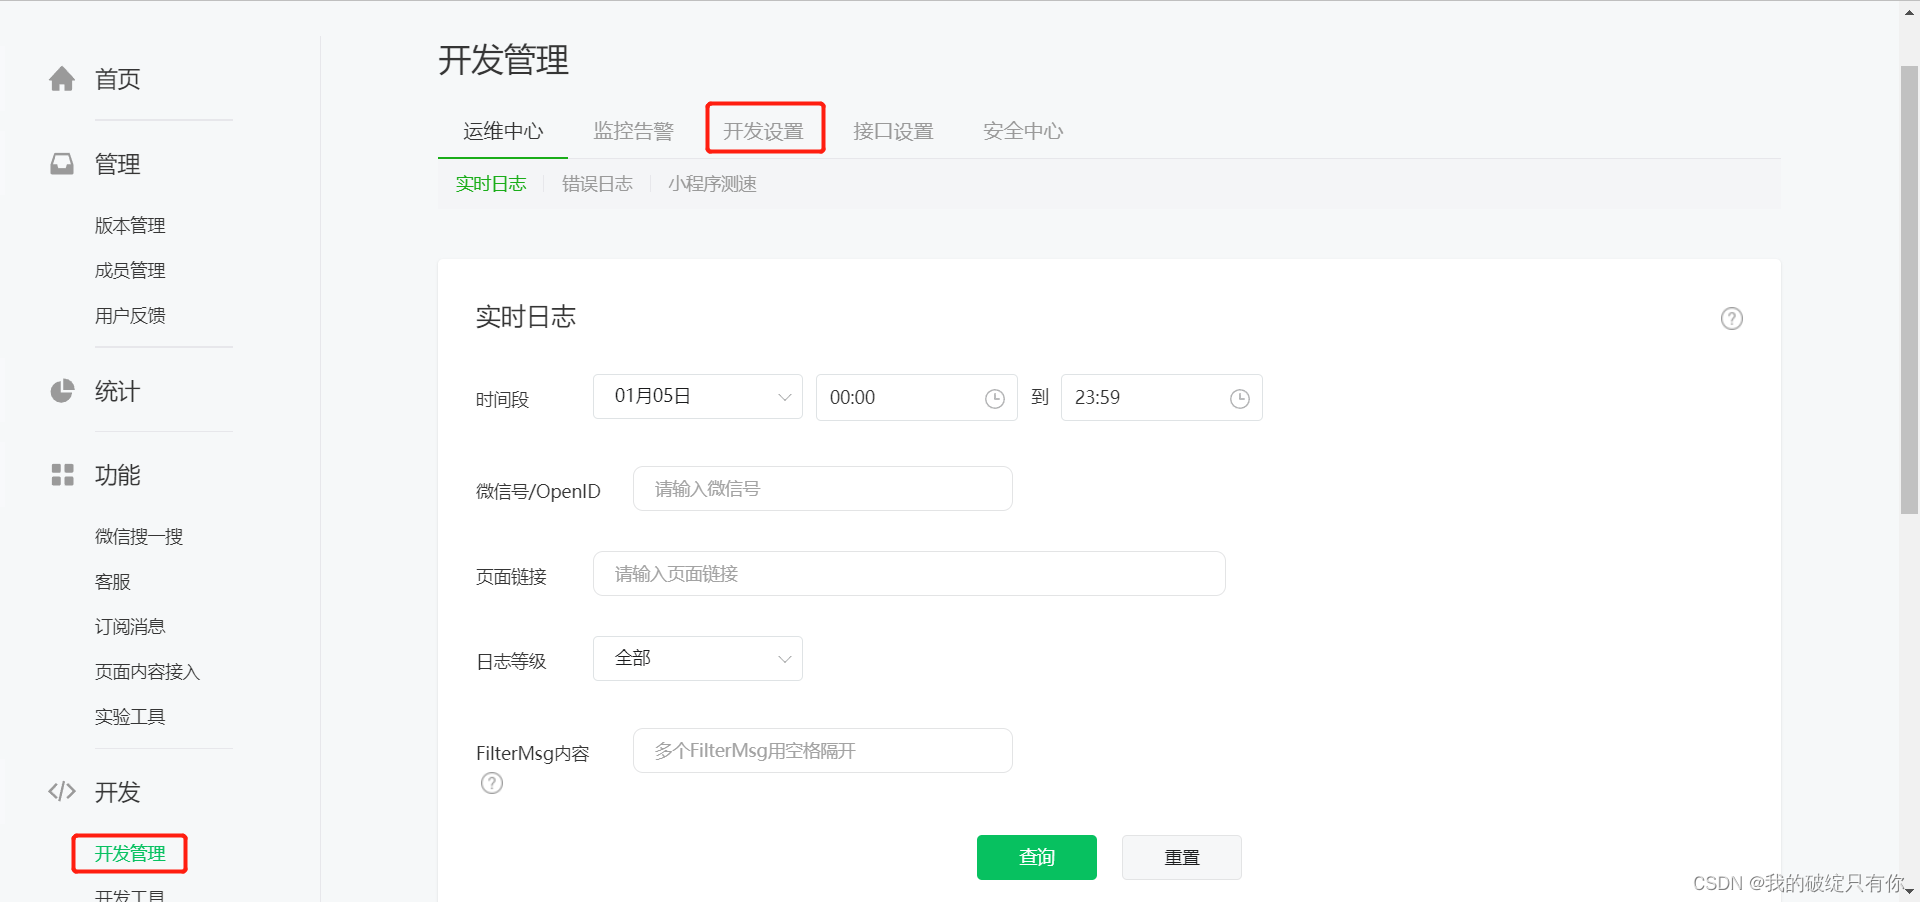Open 成员管理 in the sidebar
Image resolution: width=1920 pixels, height=902 pixels.
(130, 271)
